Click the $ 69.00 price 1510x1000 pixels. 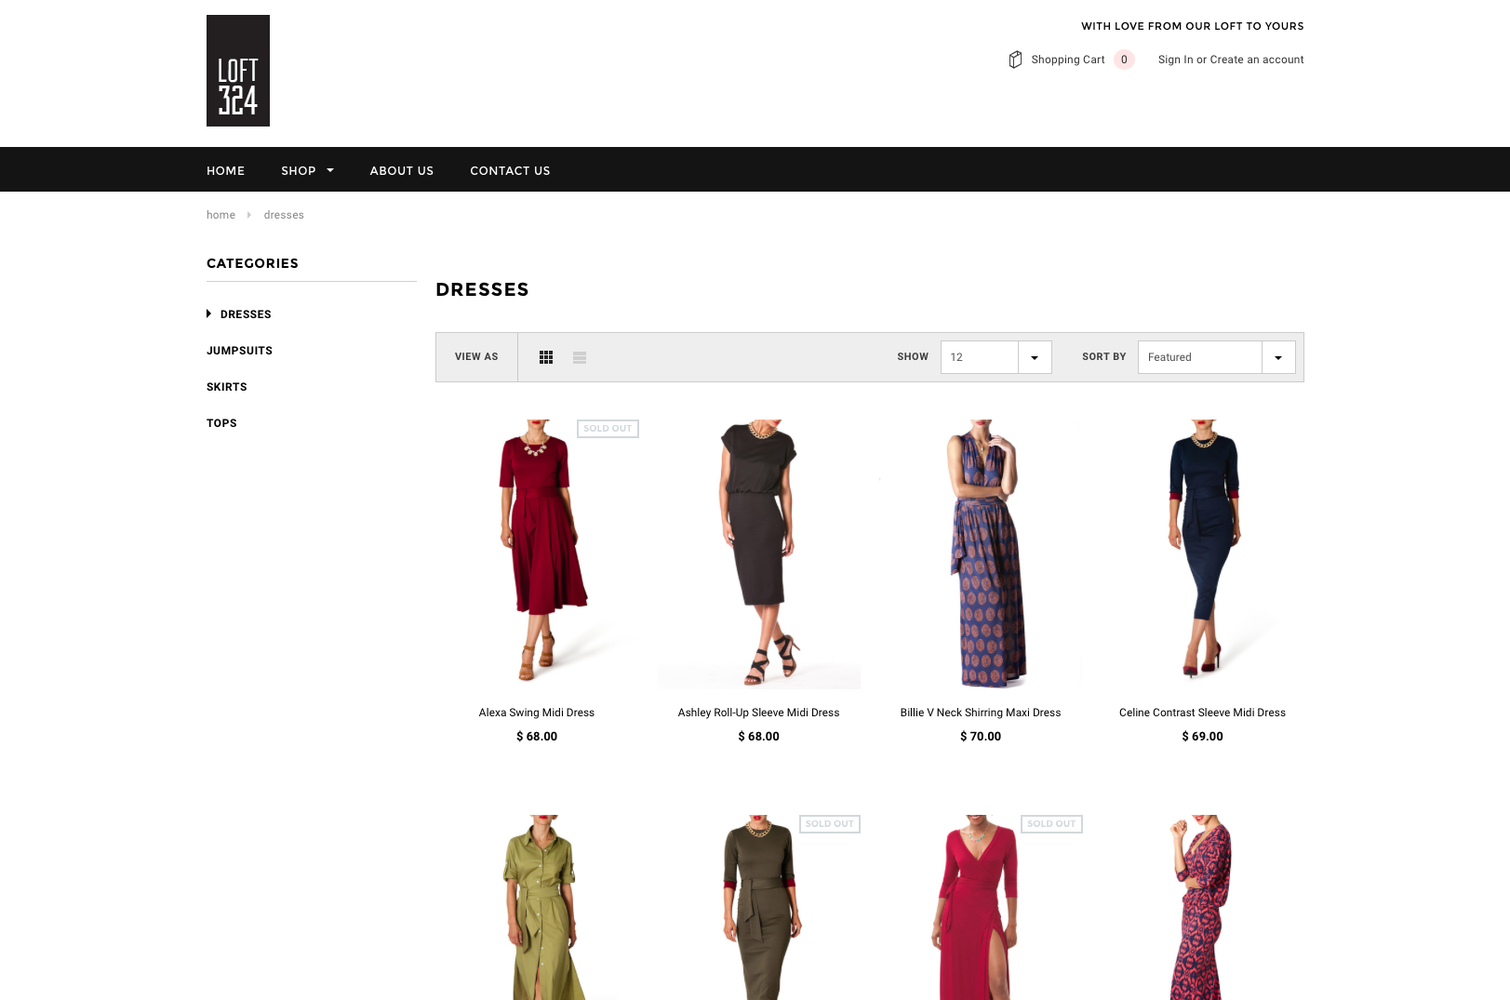[x=1203, y=737]
